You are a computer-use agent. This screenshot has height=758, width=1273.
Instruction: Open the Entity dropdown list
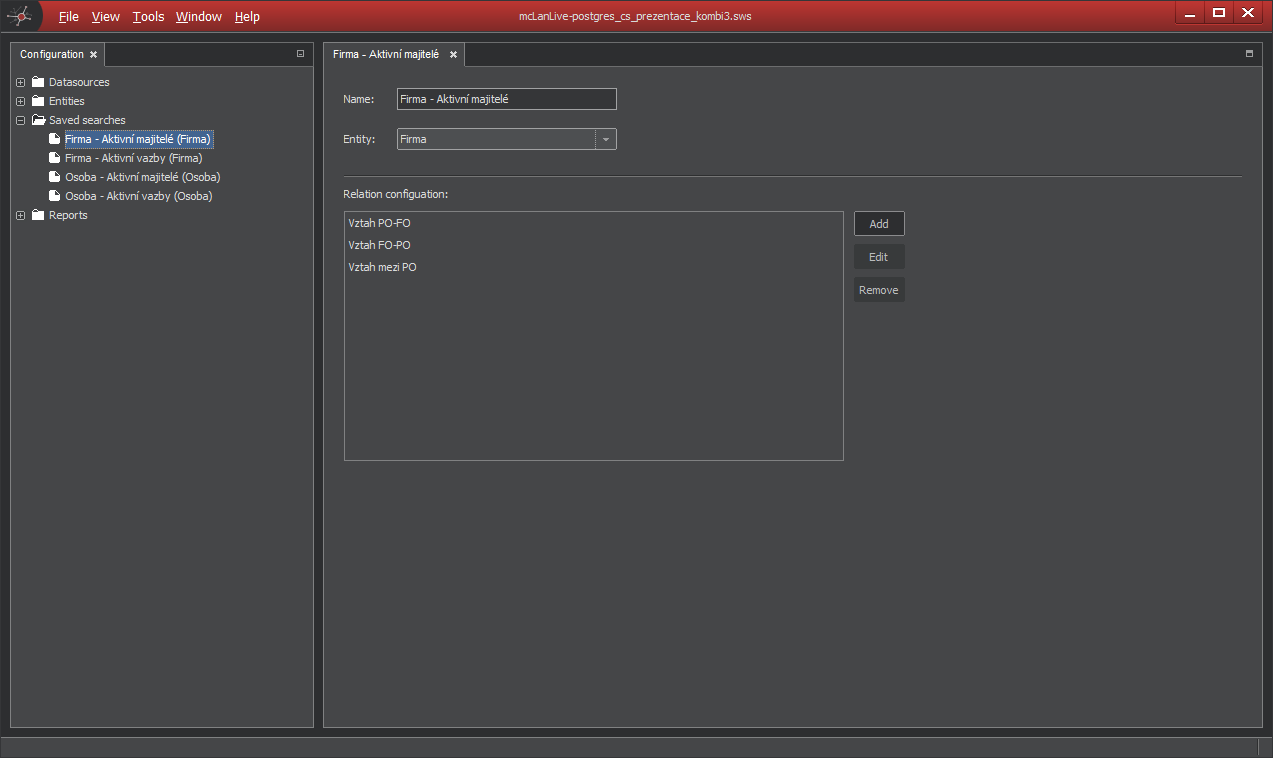click(x=605, y=139)
